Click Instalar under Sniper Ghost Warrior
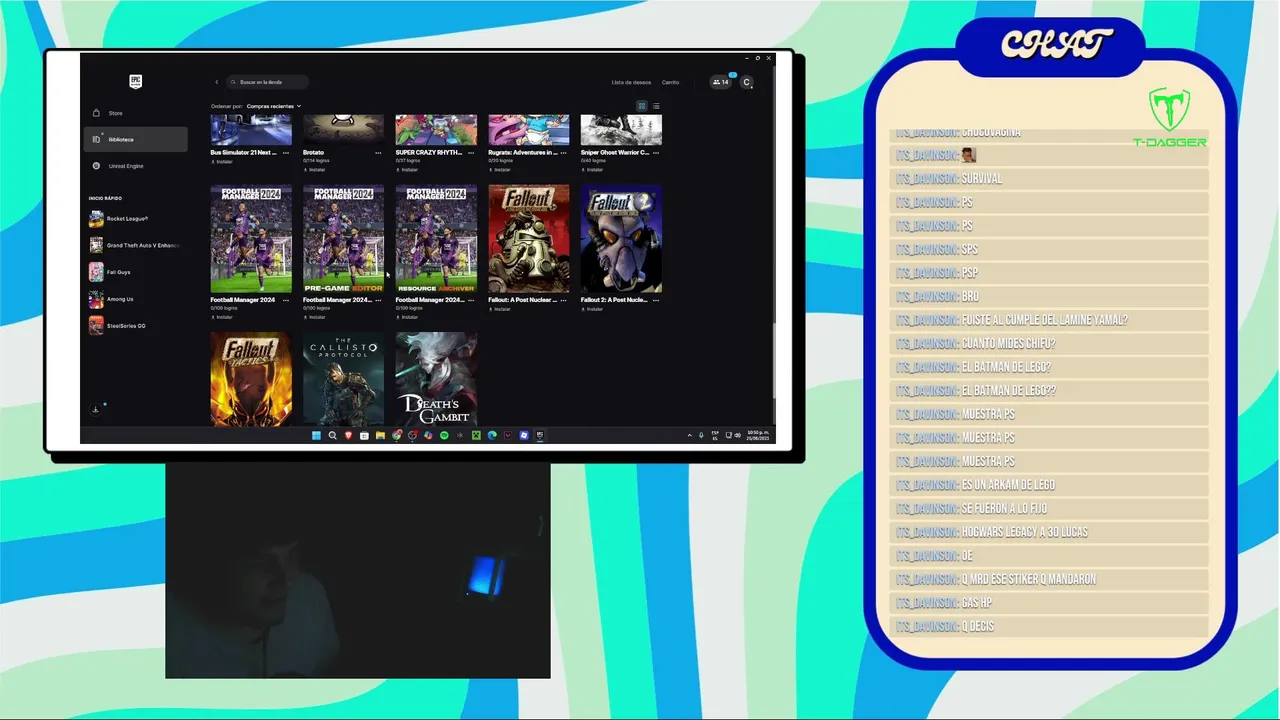This screenshot has height=720, width=1280. [592, 170]
